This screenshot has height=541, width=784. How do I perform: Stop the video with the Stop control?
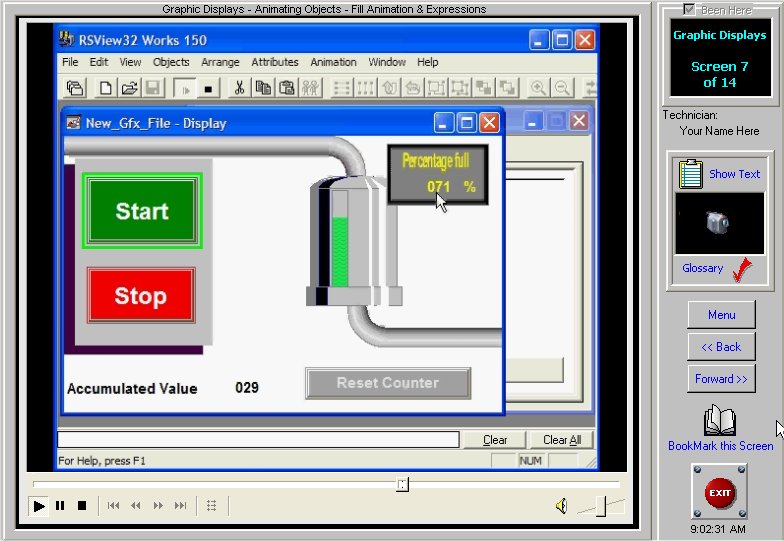tap(82, 506)
